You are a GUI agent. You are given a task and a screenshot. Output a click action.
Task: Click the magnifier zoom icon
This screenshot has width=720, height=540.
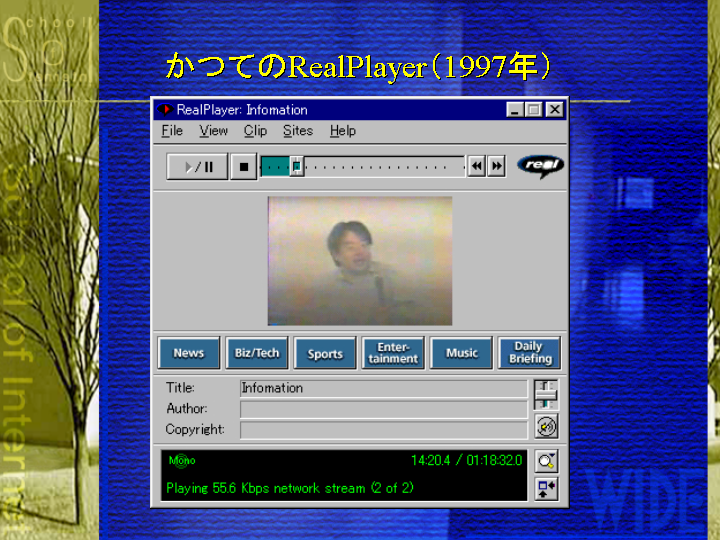point(546,461)
